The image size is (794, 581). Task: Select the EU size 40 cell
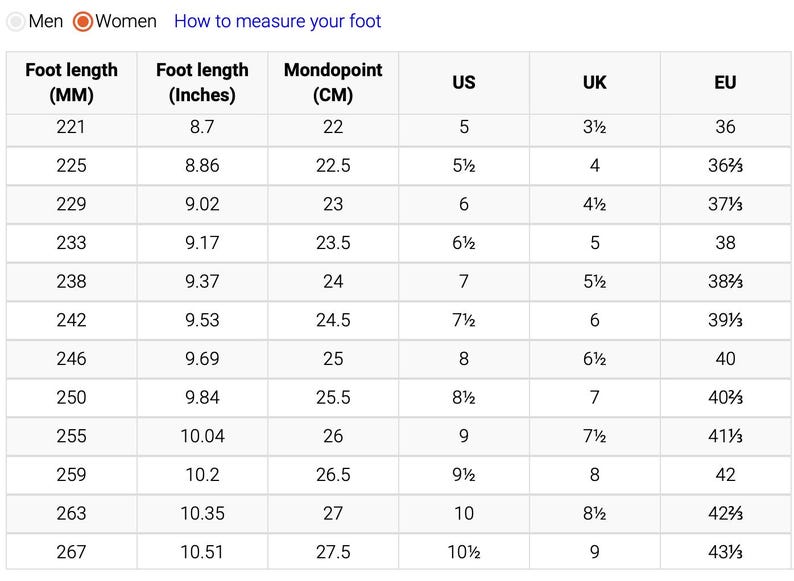[725, 359]
